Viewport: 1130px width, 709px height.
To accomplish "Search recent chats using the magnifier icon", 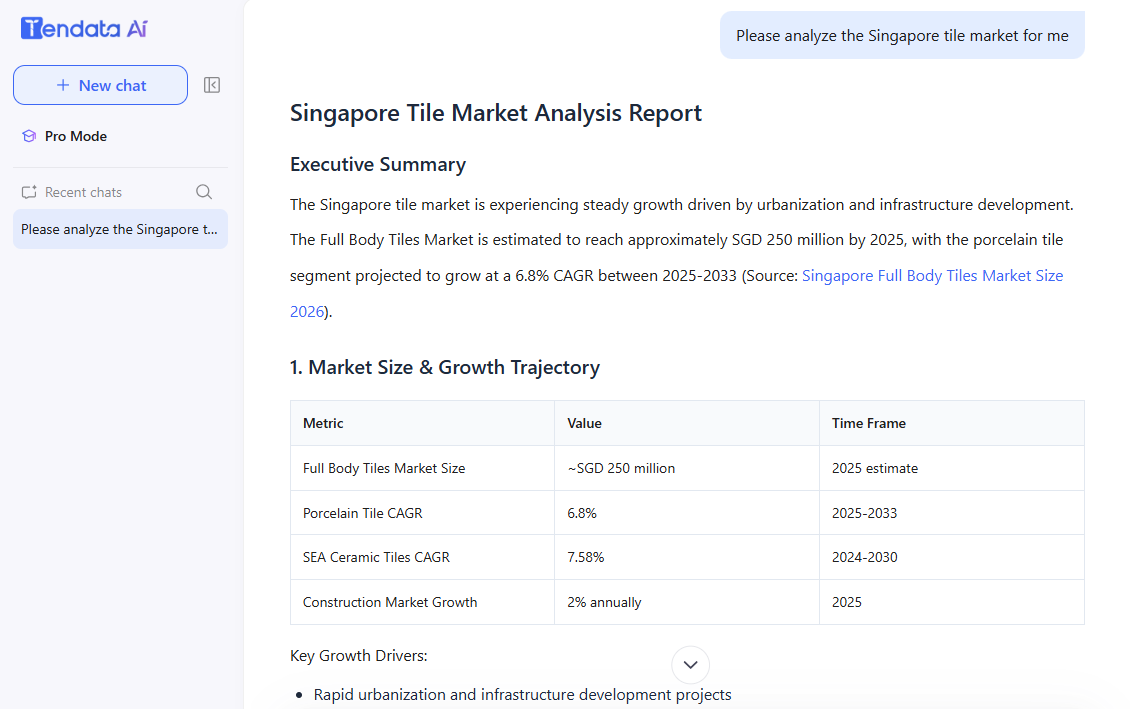I will click(204, 192).
